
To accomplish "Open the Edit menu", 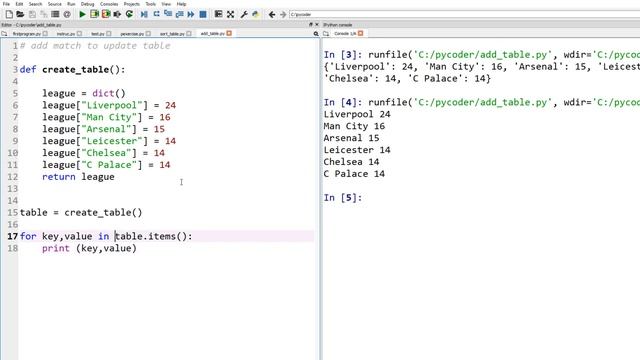I will (19, 4).
